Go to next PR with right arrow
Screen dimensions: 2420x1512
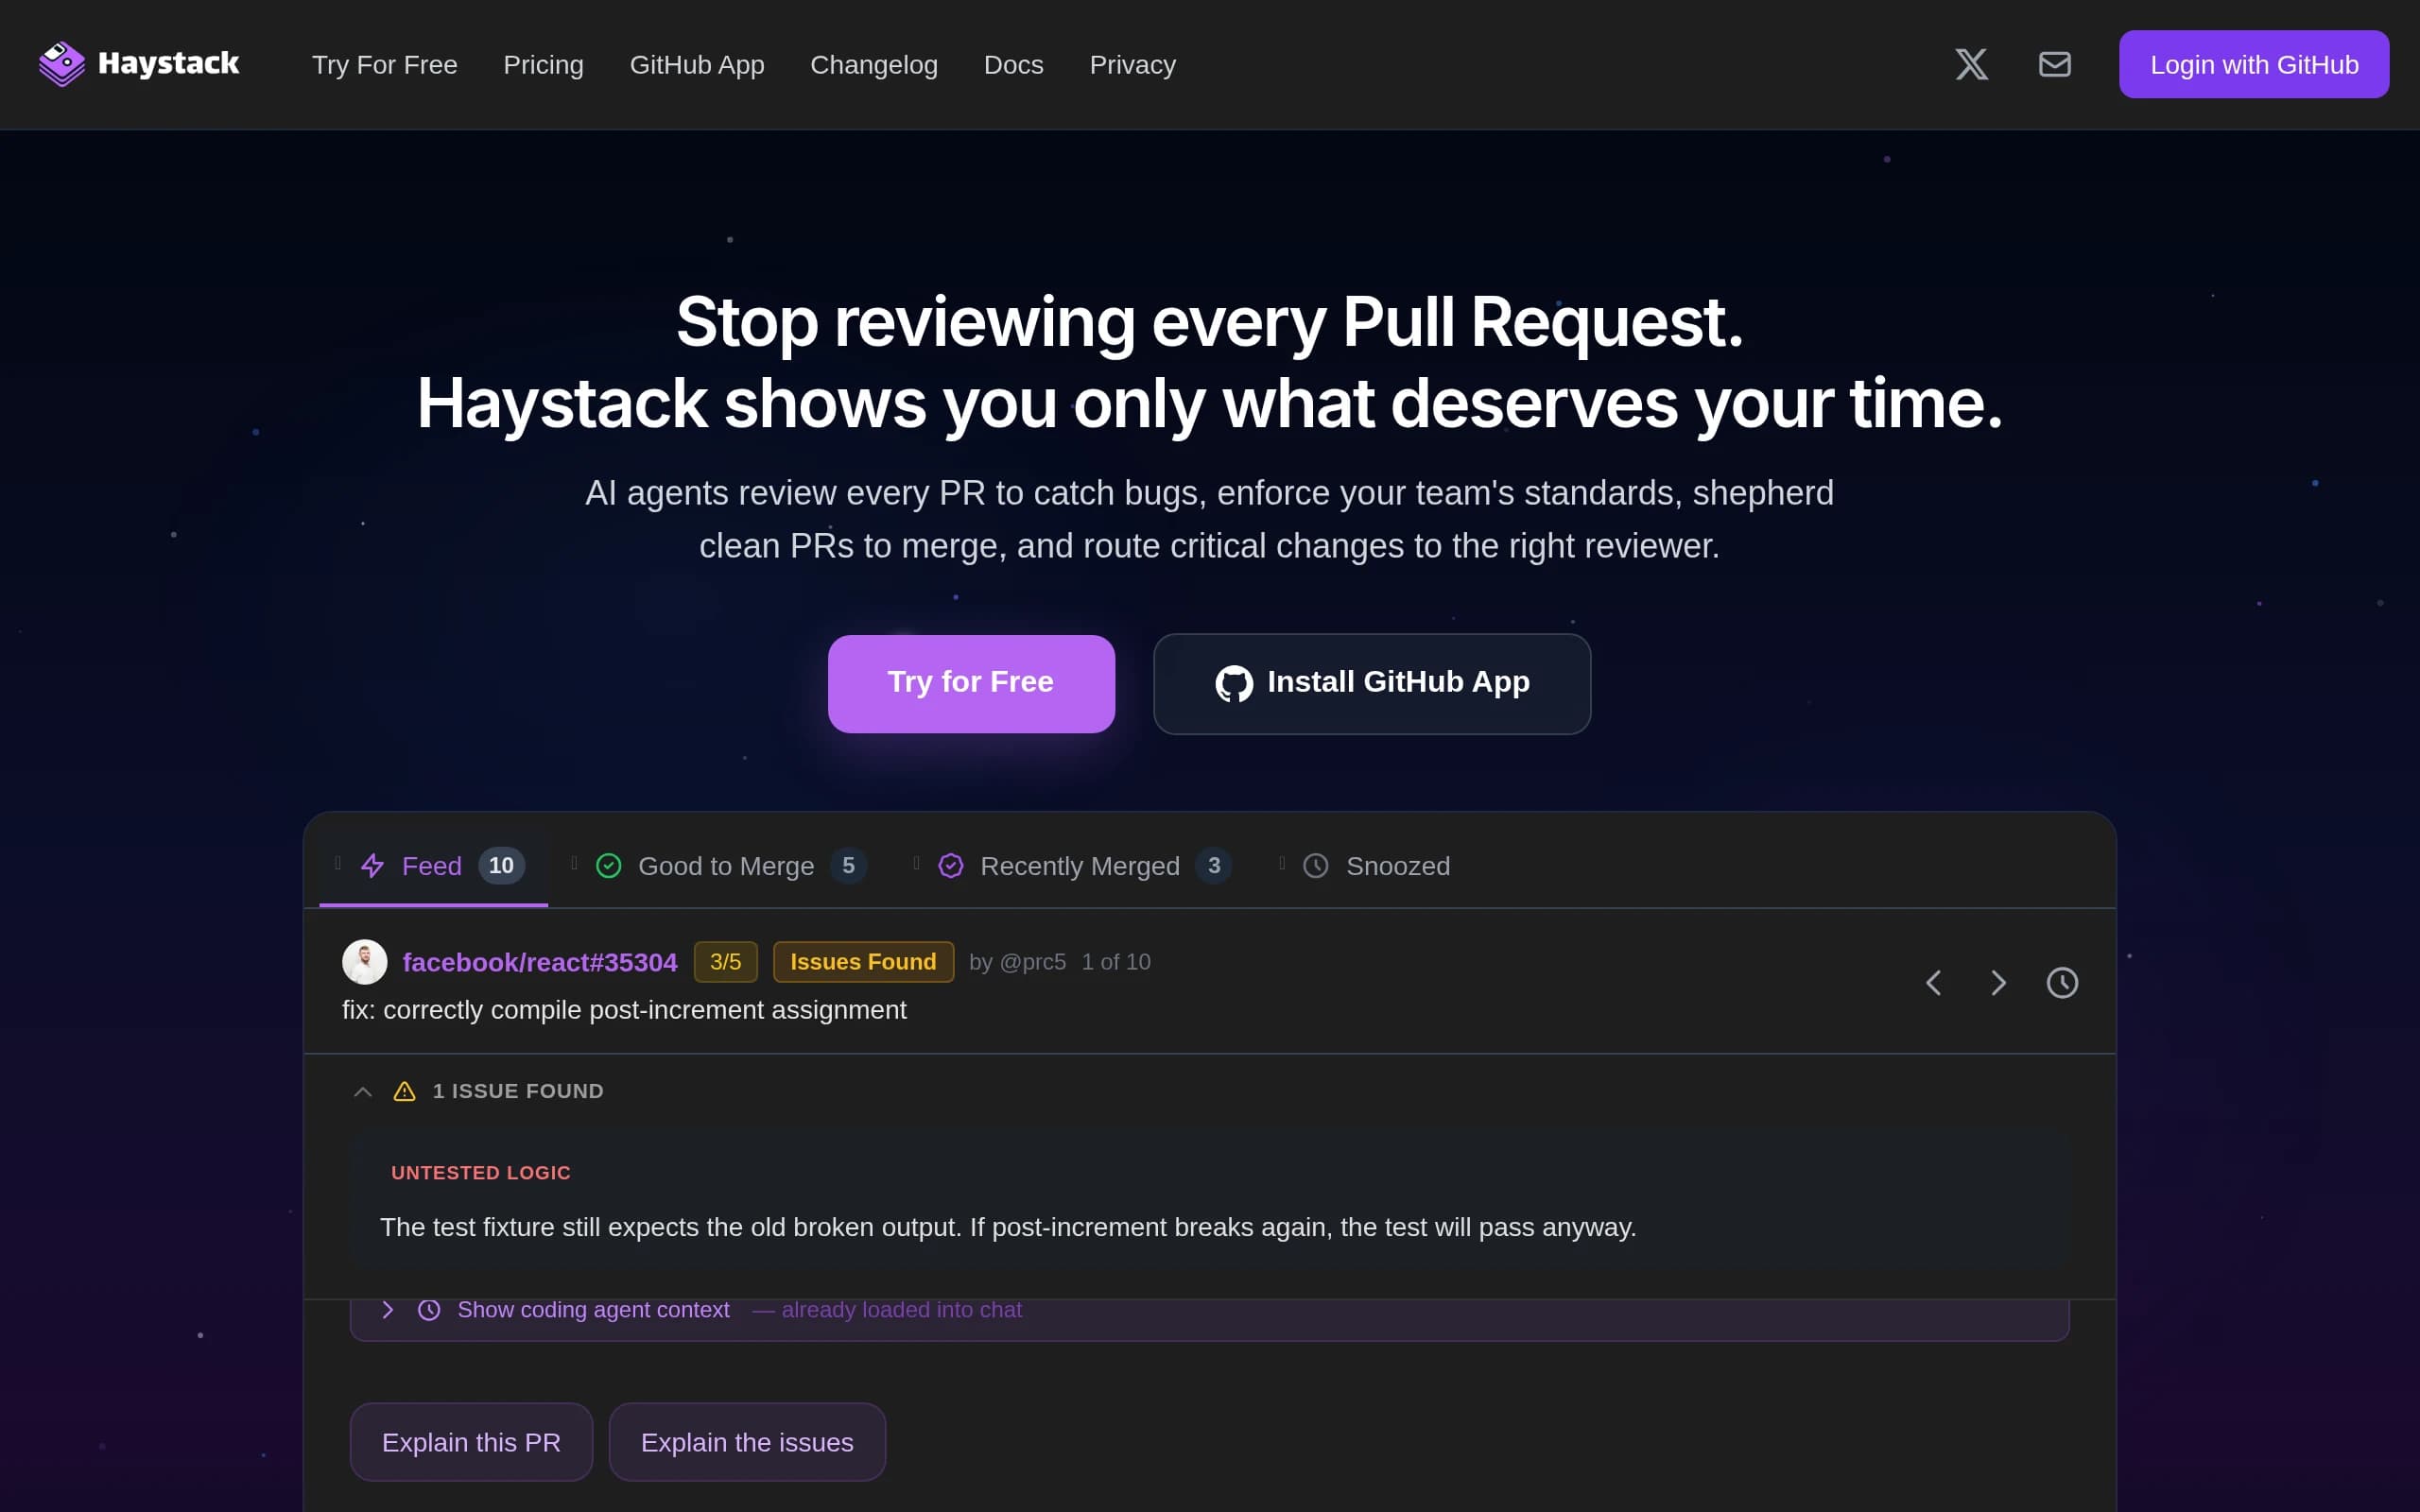(1998, 983)
